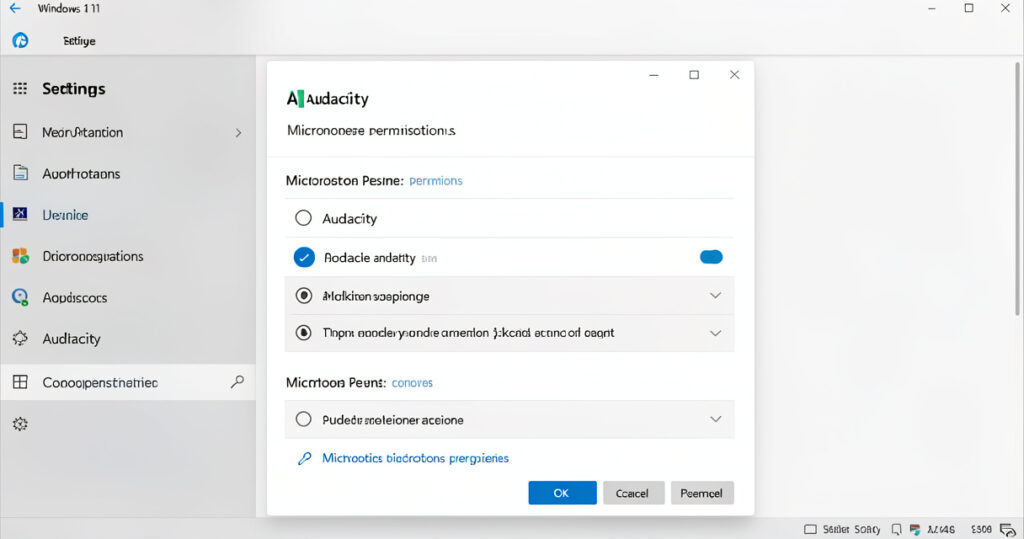This screenshot has height=539, width=1024.
Task: Expand the Molkiton soapionge row chevron
Action: tap(716, 295)
